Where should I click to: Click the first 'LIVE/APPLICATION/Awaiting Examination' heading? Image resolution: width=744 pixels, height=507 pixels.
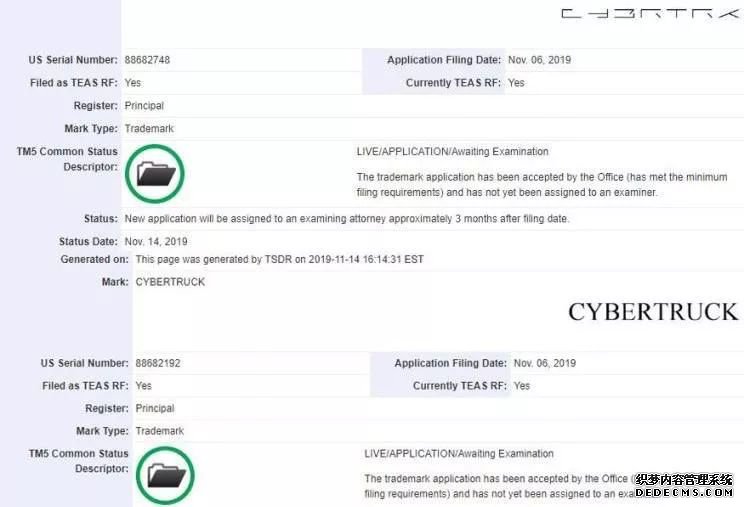click(453, 152)
